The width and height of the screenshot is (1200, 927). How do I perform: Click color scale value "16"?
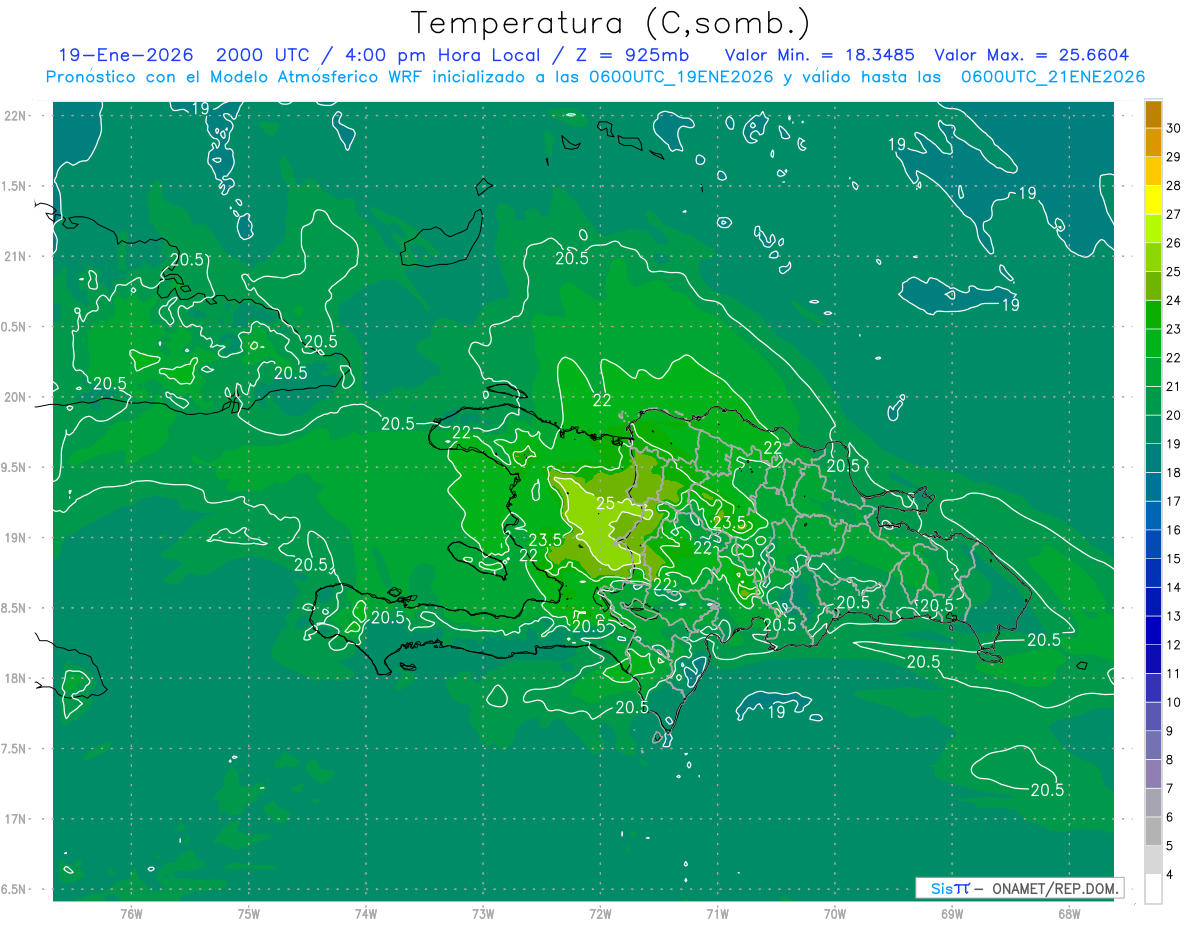1174,530
